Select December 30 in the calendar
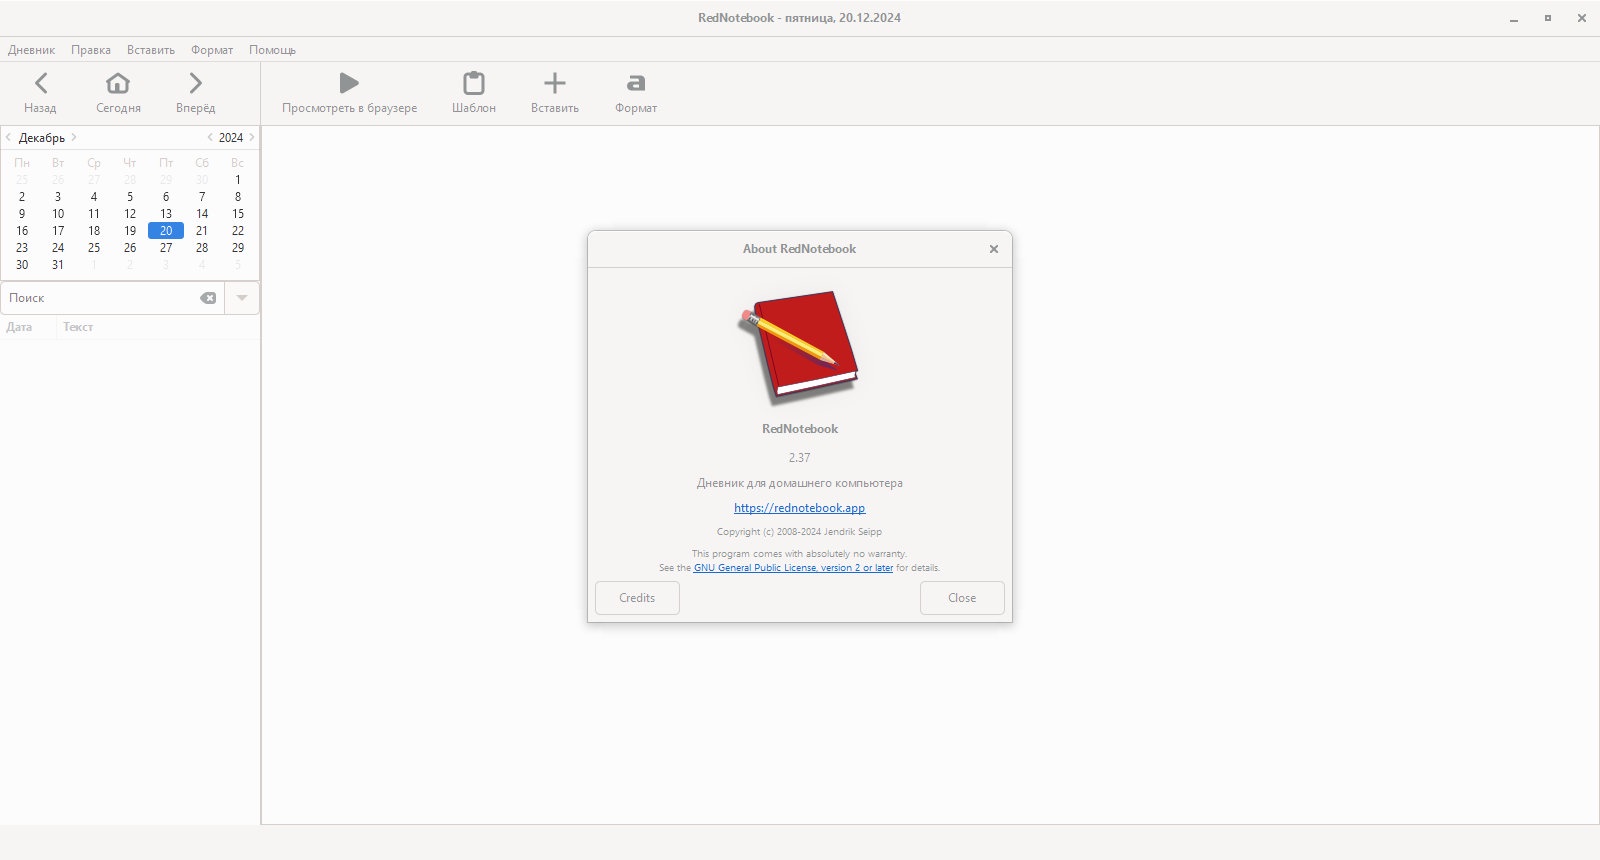 22,265
